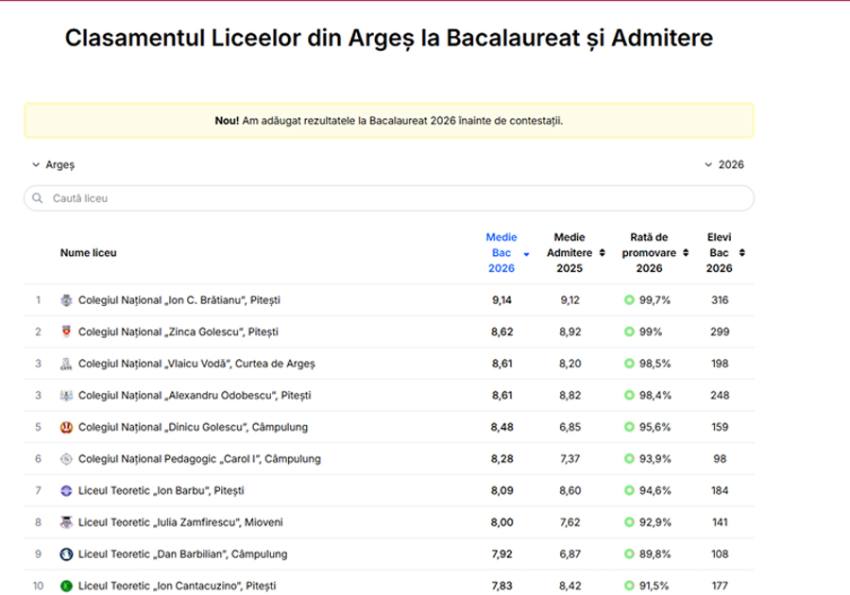Screen dimensions: 850x595
Task: Open the 2026 year dropdown
Action: coord(724,165)
